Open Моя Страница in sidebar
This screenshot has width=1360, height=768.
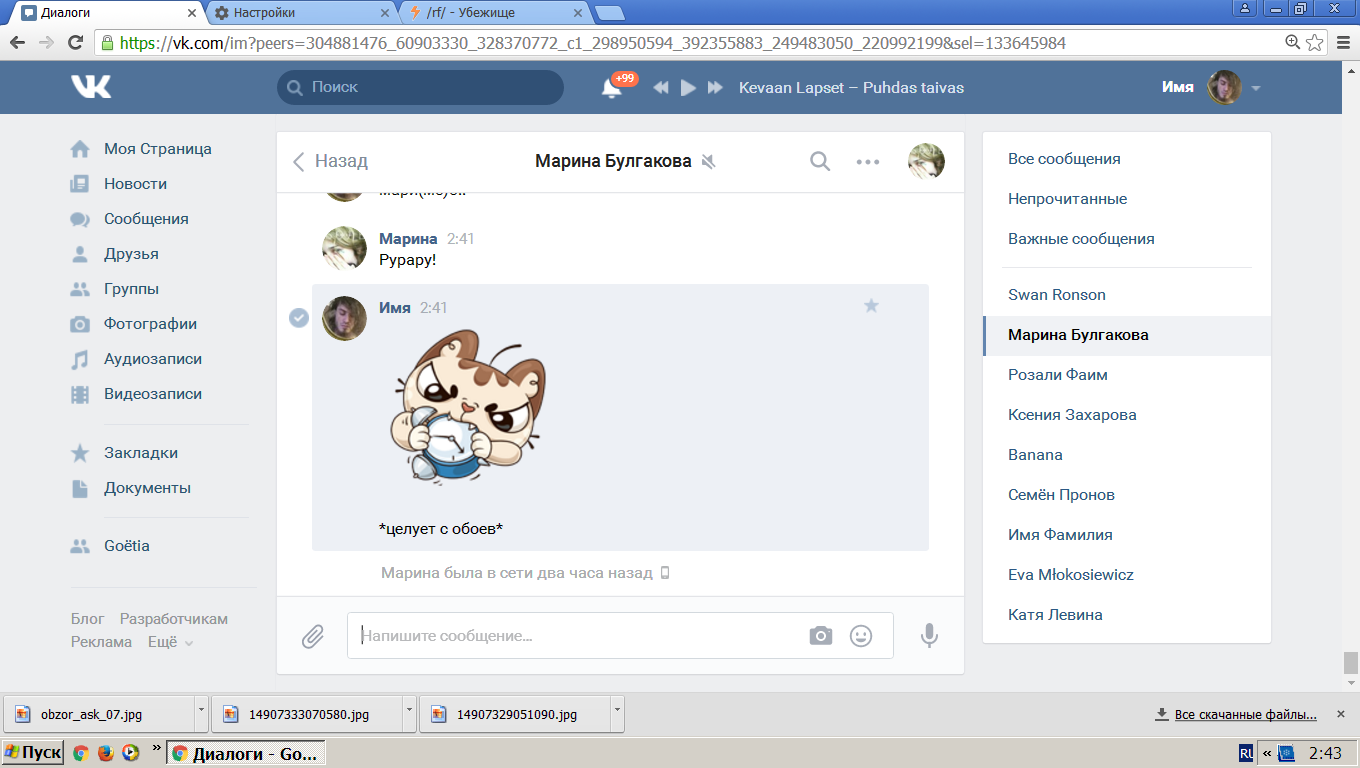pyautogui.click(x=158, y=149)
